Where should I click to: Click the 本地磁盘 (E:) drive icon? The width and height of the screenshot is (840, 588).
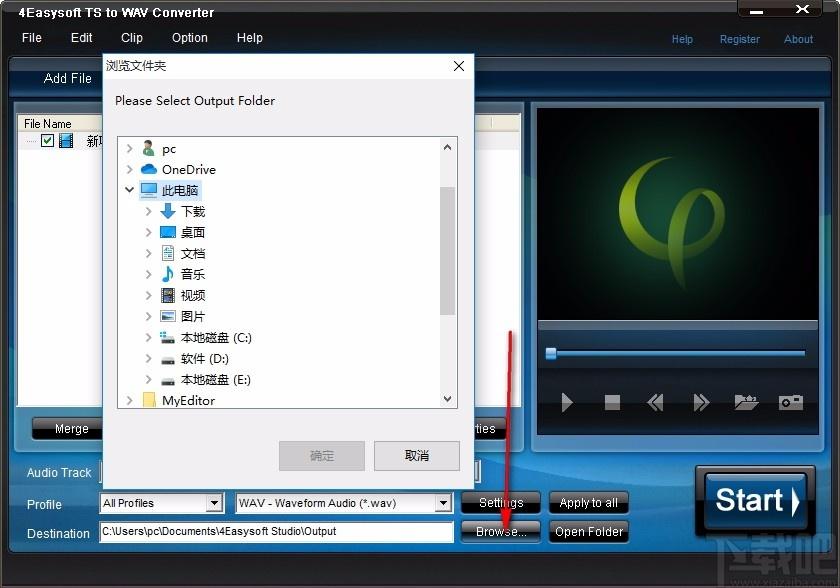point(168,381)
